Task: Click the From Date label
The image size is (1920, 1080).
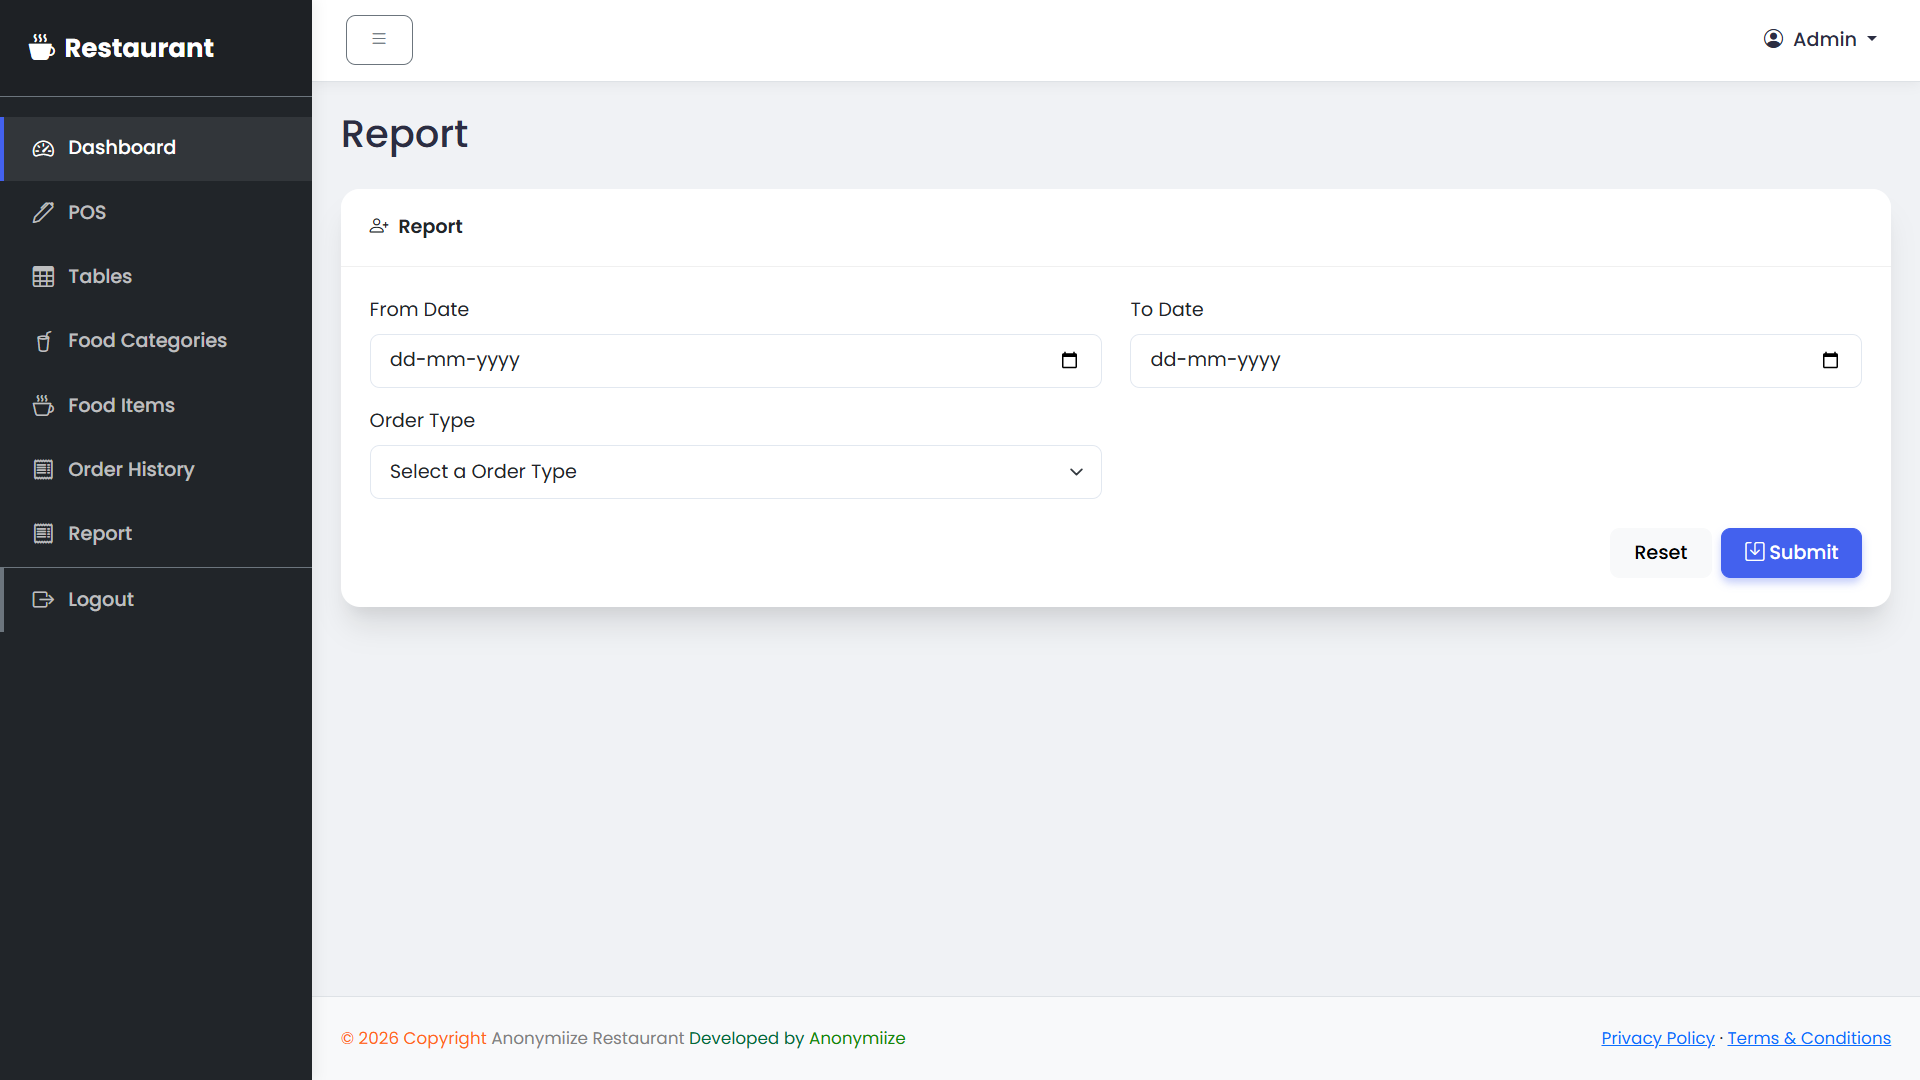Action: pos(419,310)
